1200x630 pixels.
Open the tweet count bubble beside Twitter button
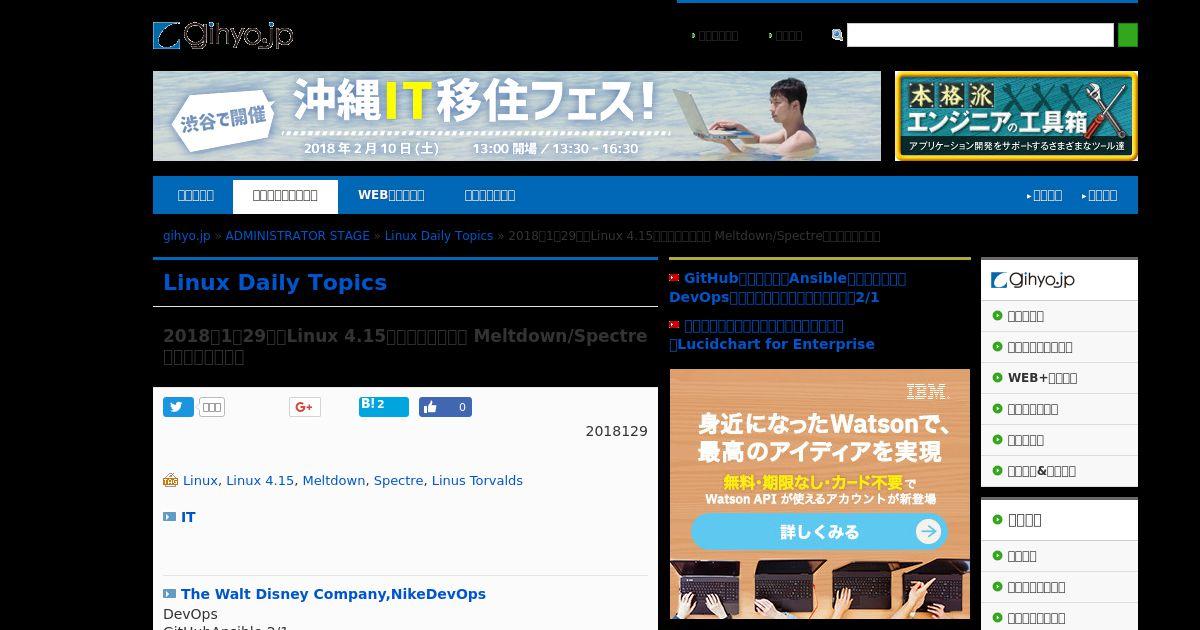point(212,407)
